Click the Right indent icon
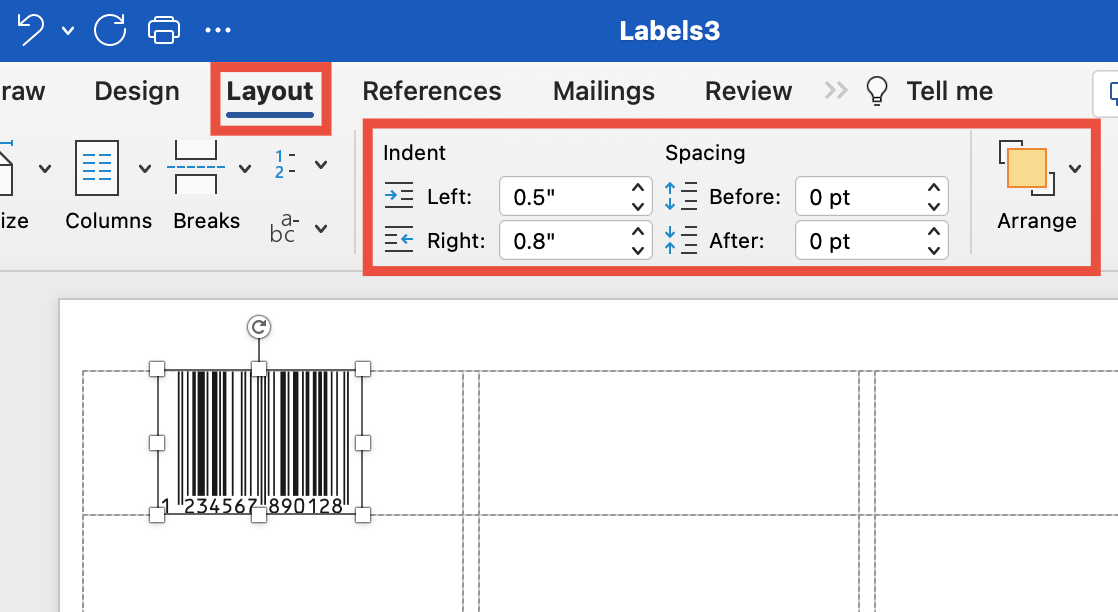1118x612 pixels. pyautogui.click(x=399, y=240)
